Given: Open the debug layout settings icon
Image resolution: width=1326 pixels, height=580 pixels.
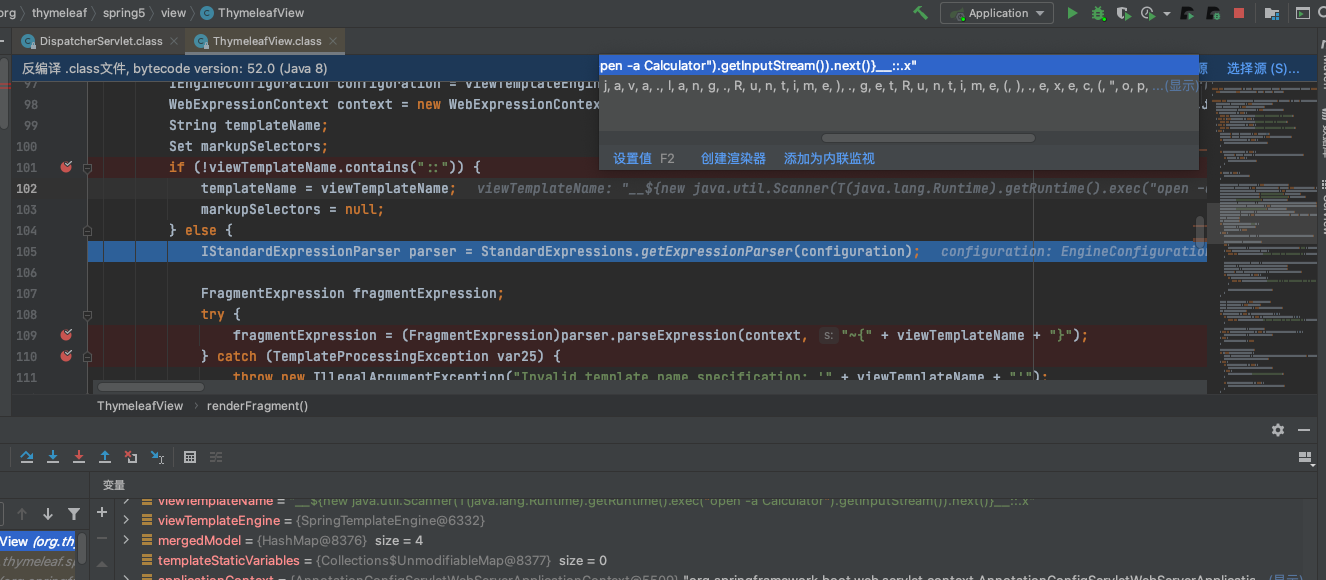Looking at the screenshot, I should click(x=1305, y=457).
